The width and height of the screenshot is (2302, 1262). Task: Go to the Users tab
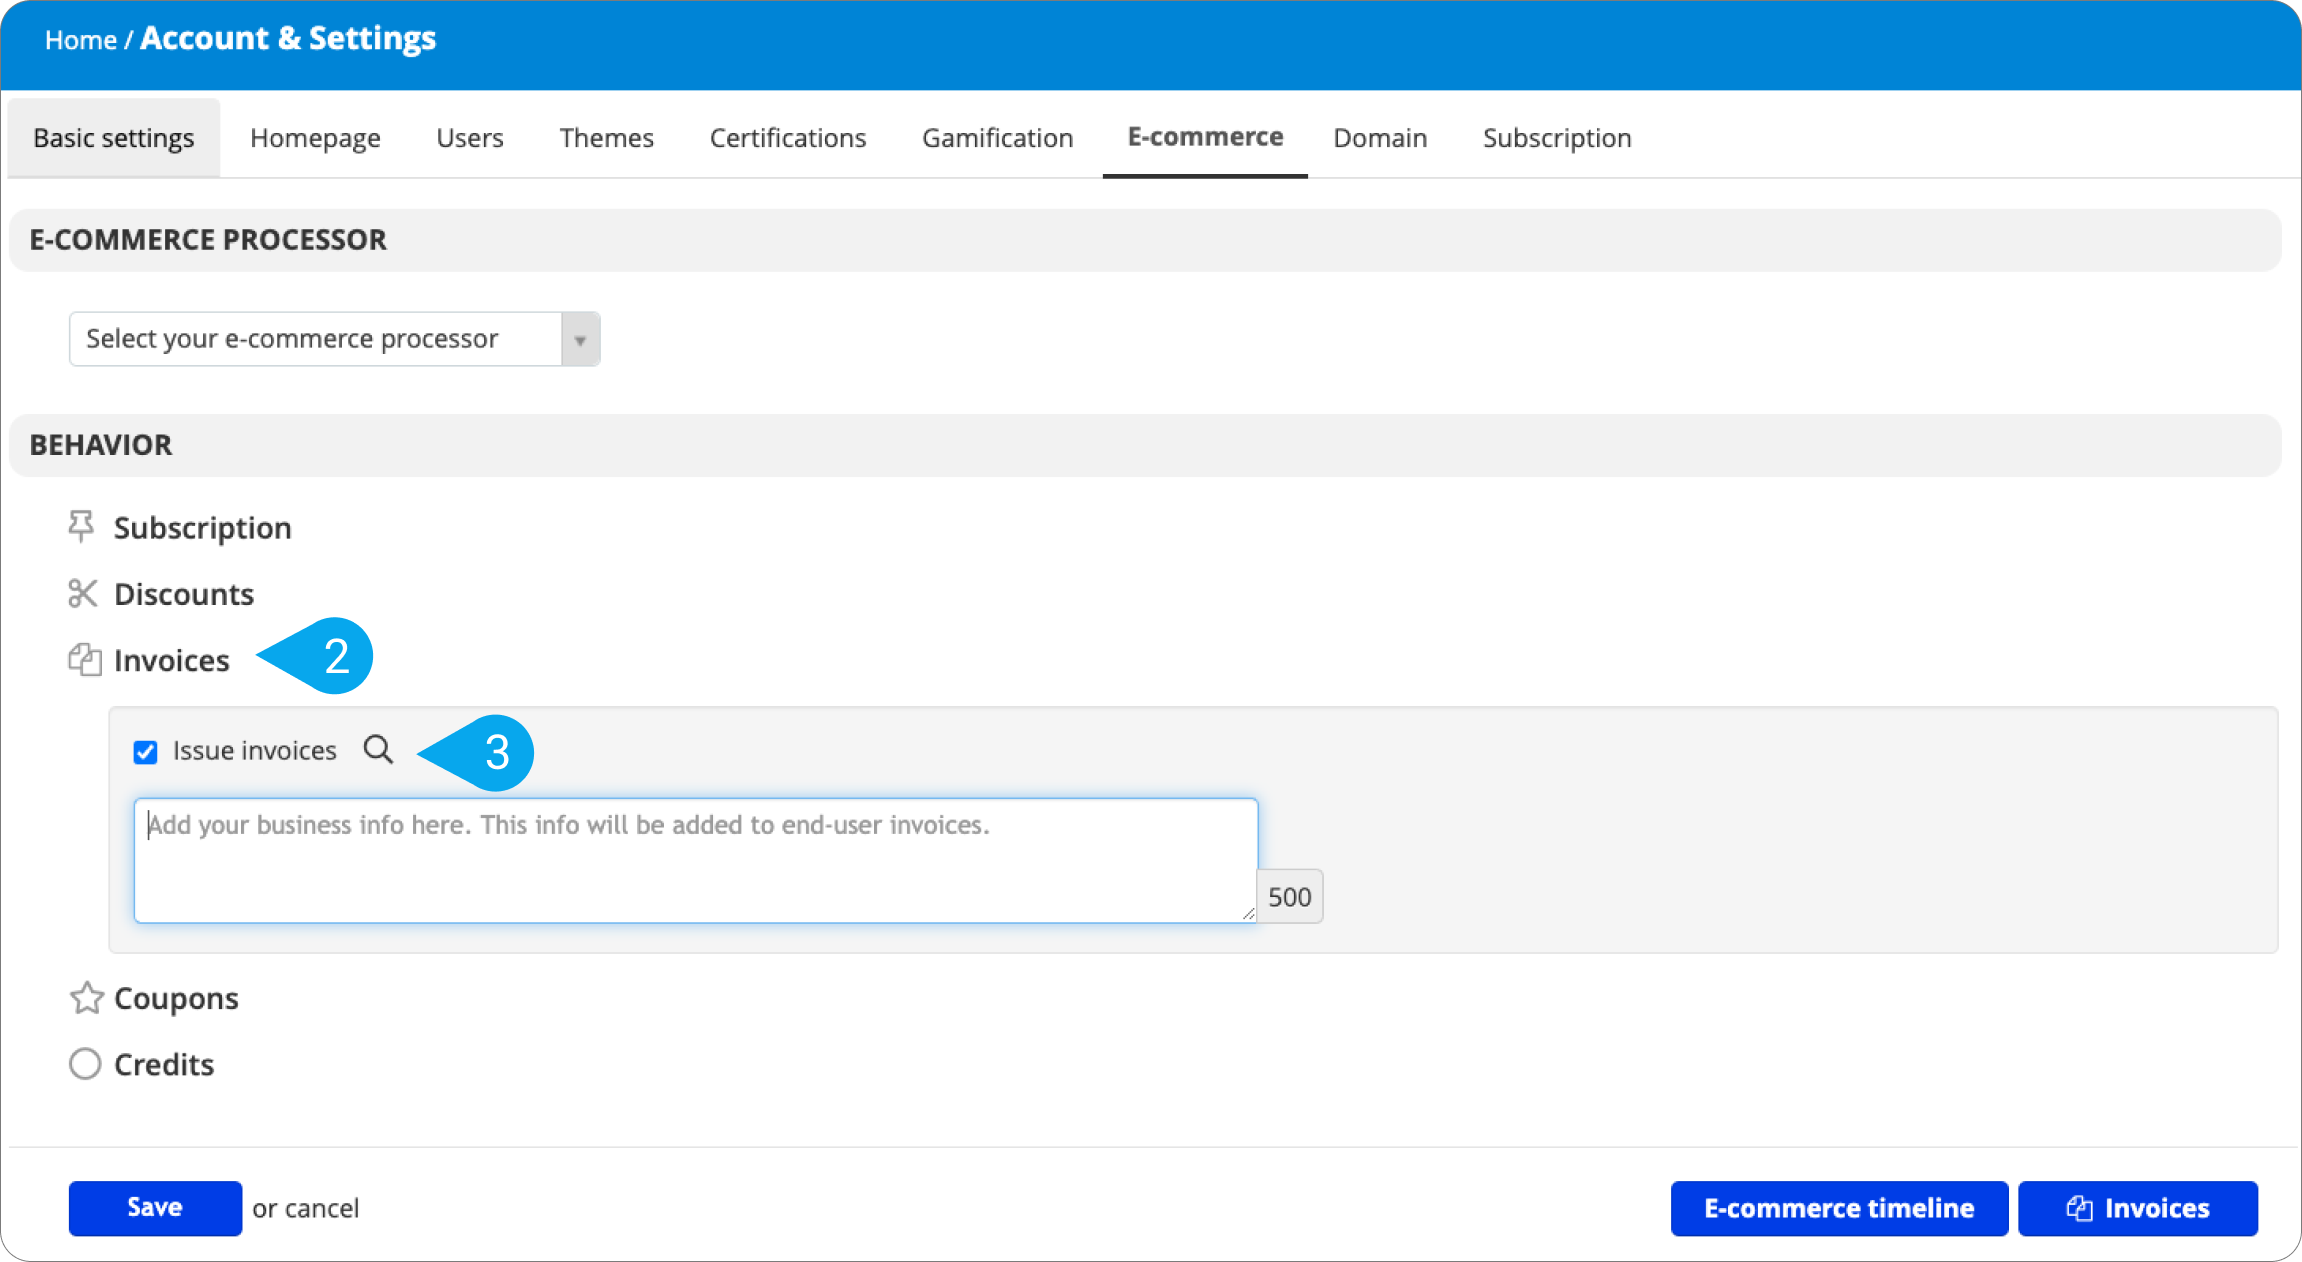470,138
